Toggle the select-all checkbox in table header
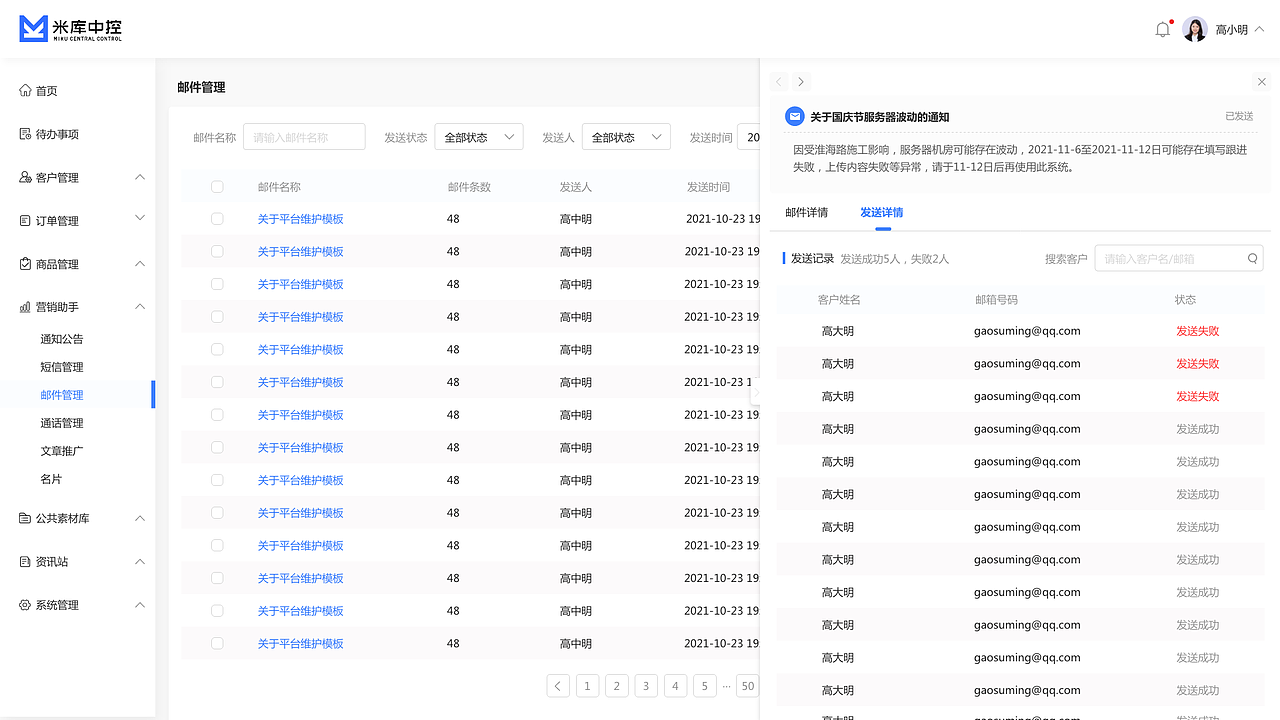 pos(217,187)
